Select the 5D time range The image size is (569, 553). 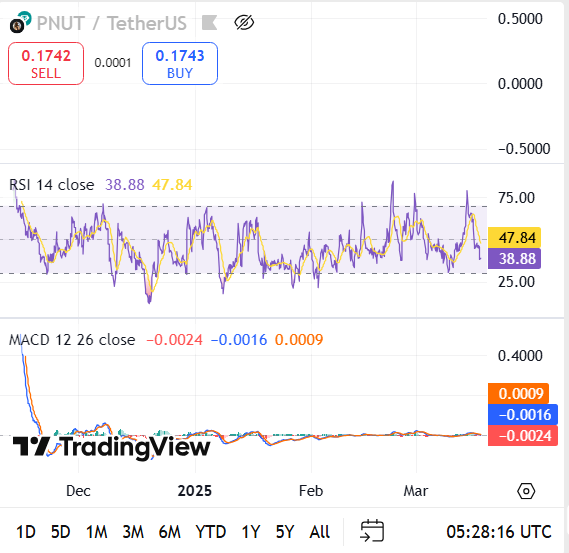[x=61, y=532]
